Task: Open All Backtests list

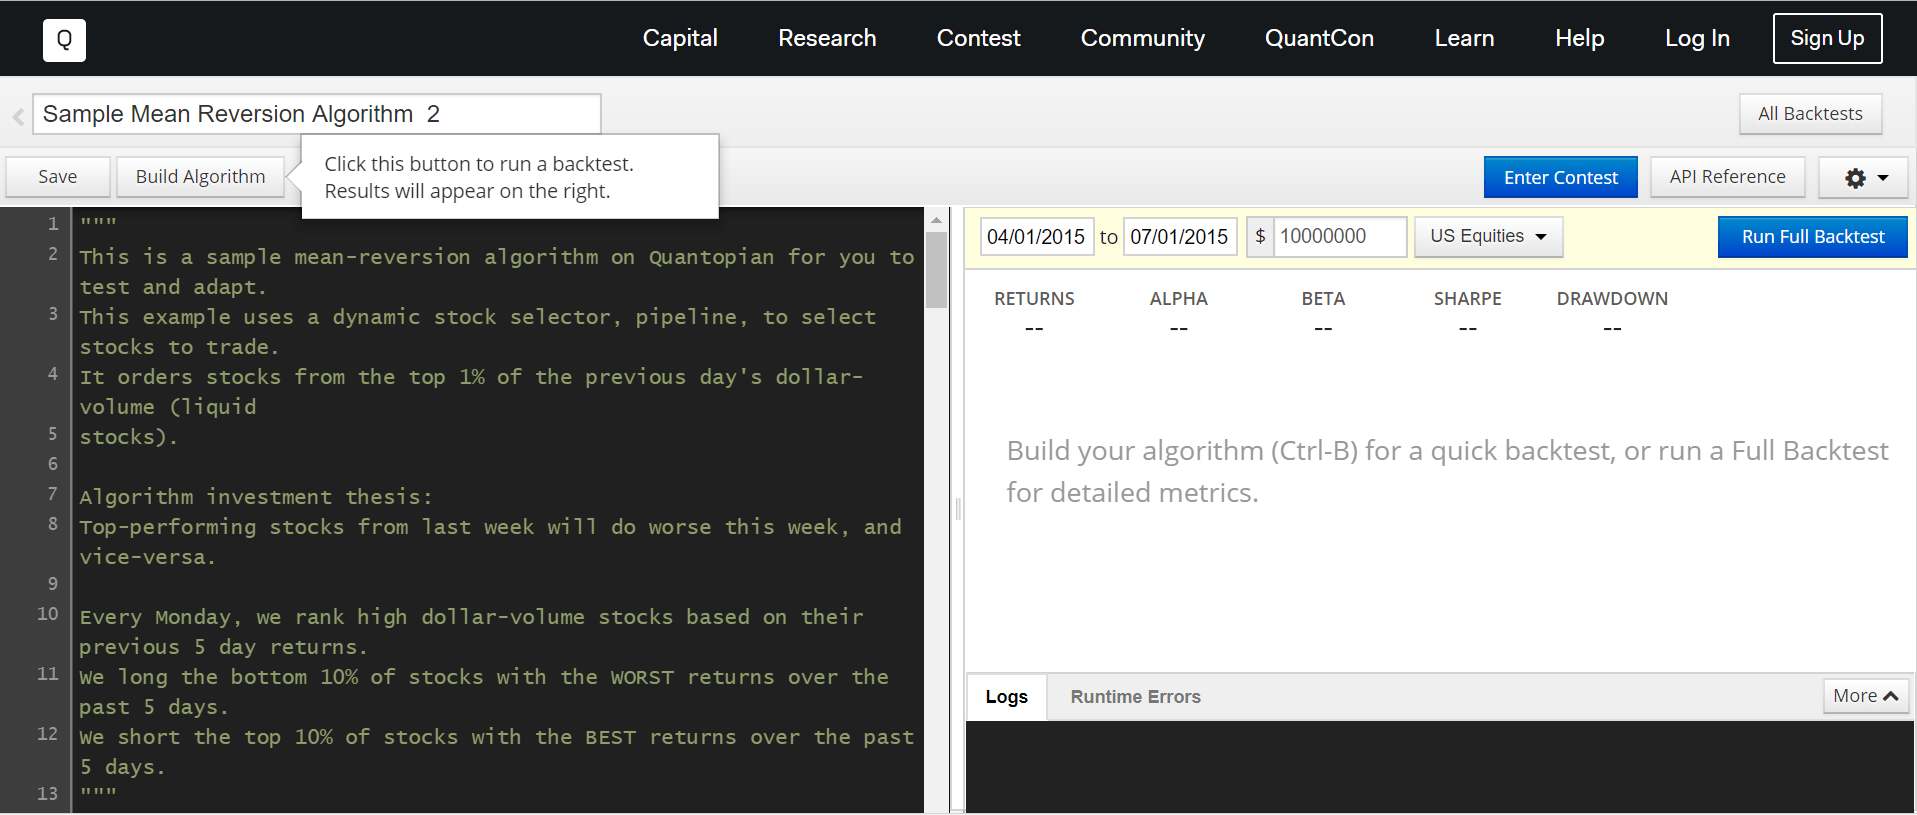Action: click(x=1810, y=114)
